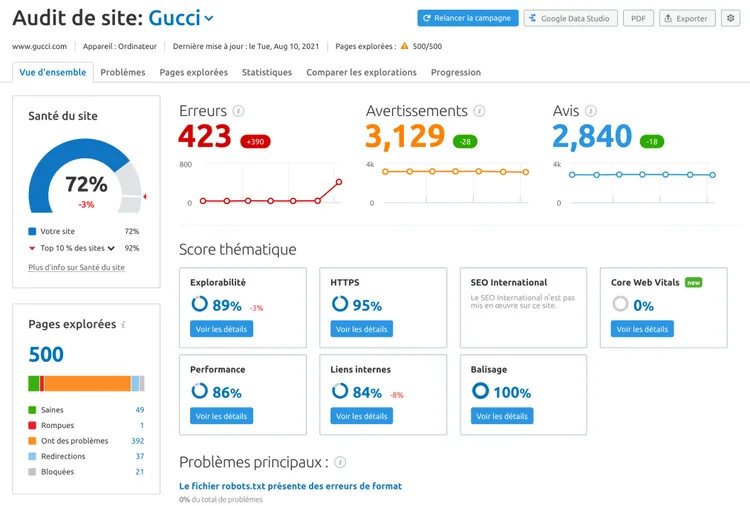Open the Pages explorées tab
The width and height of the screenshot is (750, 506).
(194, 72)
